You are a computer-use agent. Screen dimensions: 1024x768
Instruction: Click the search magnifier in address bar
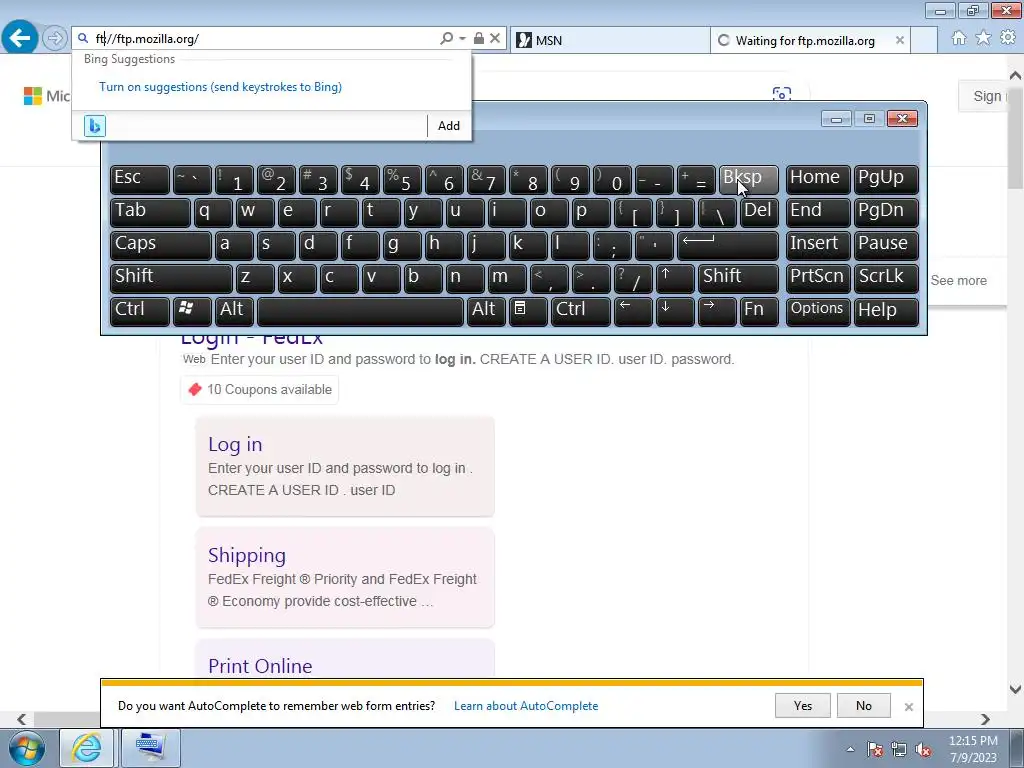(446, 39)
